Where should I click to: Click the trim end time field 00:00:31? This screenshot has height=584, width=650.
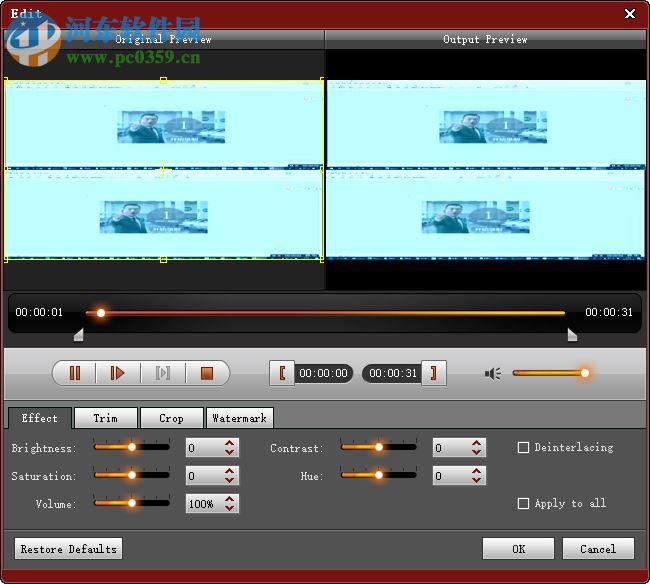(392, 373)
